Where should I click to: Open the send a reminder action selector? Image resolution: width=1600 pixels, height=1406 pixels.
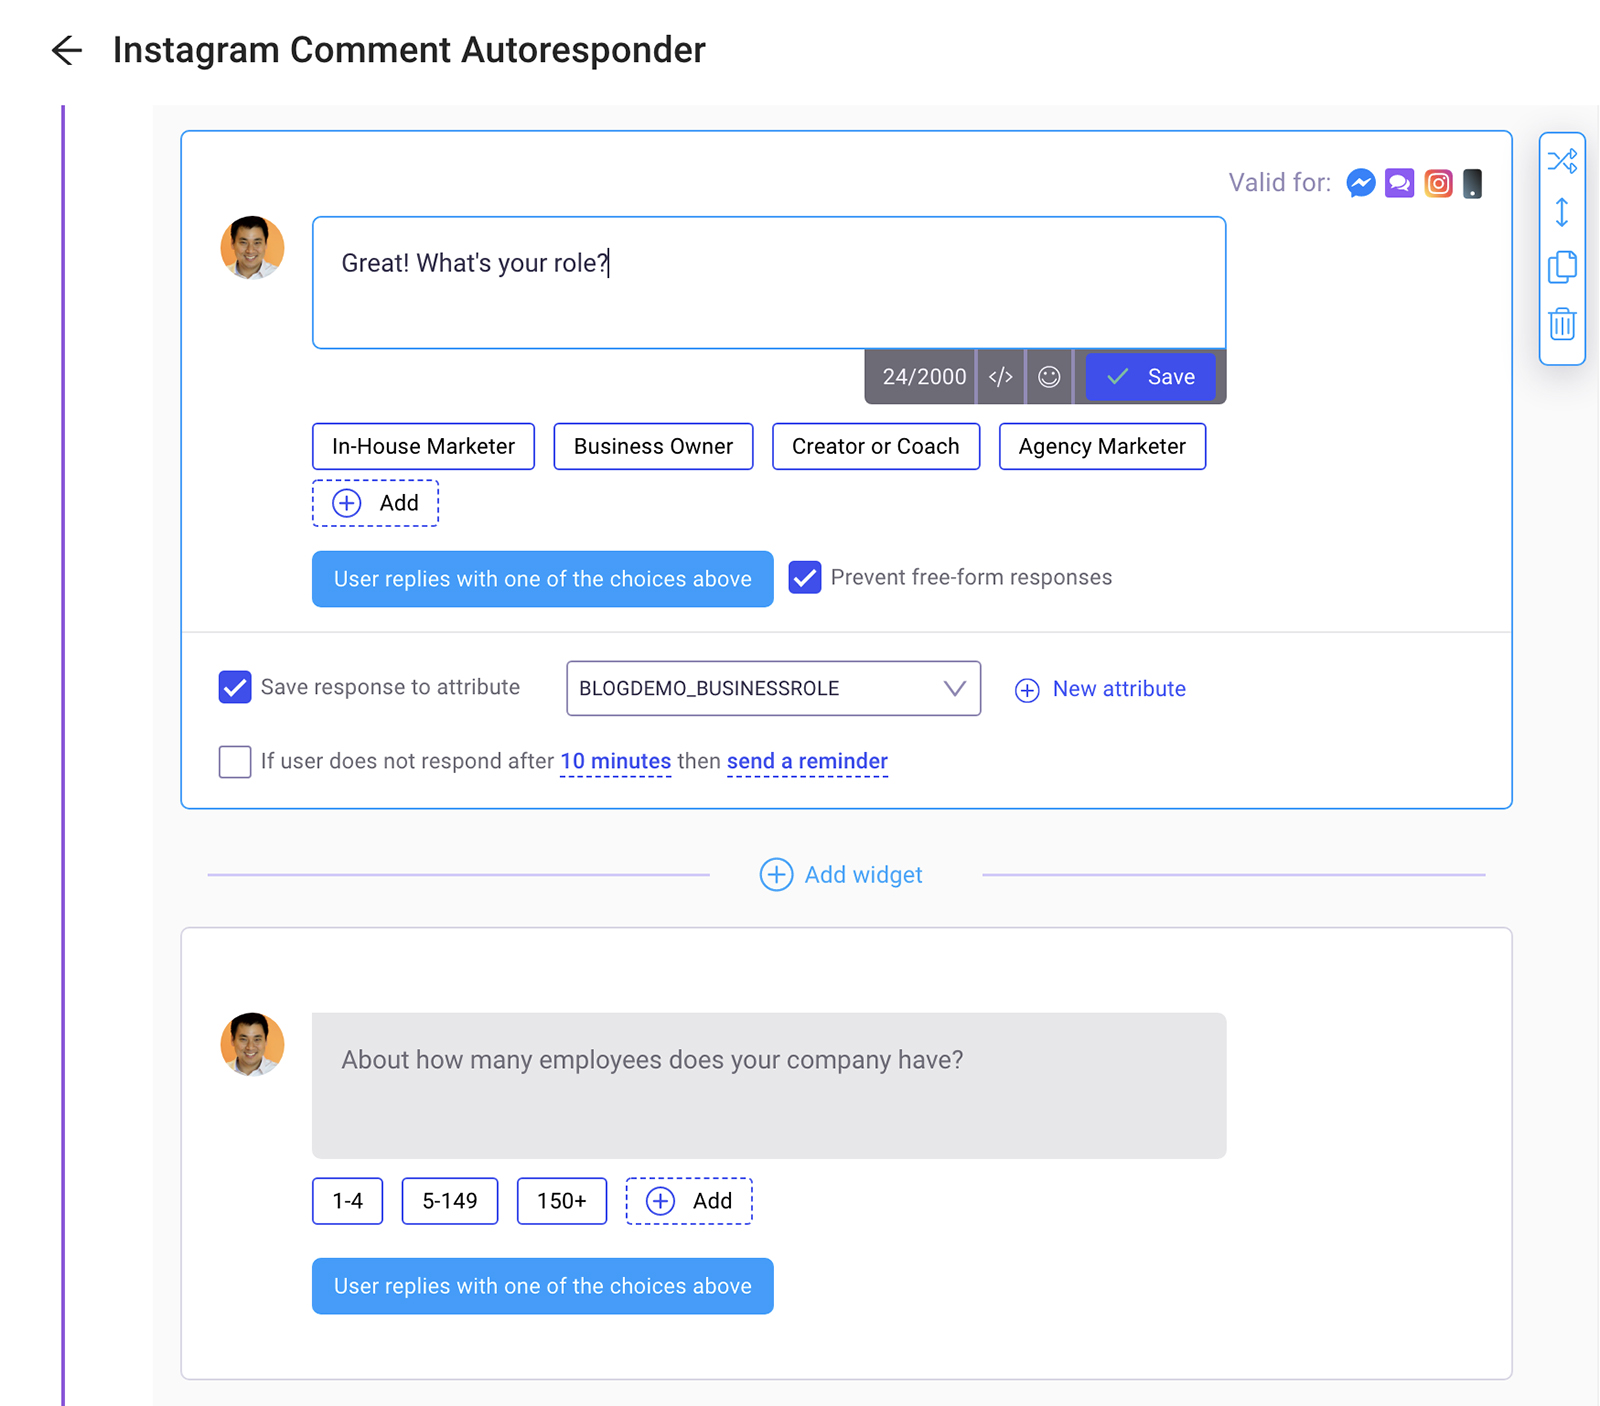pyautogui.click(x=807, y=762)
